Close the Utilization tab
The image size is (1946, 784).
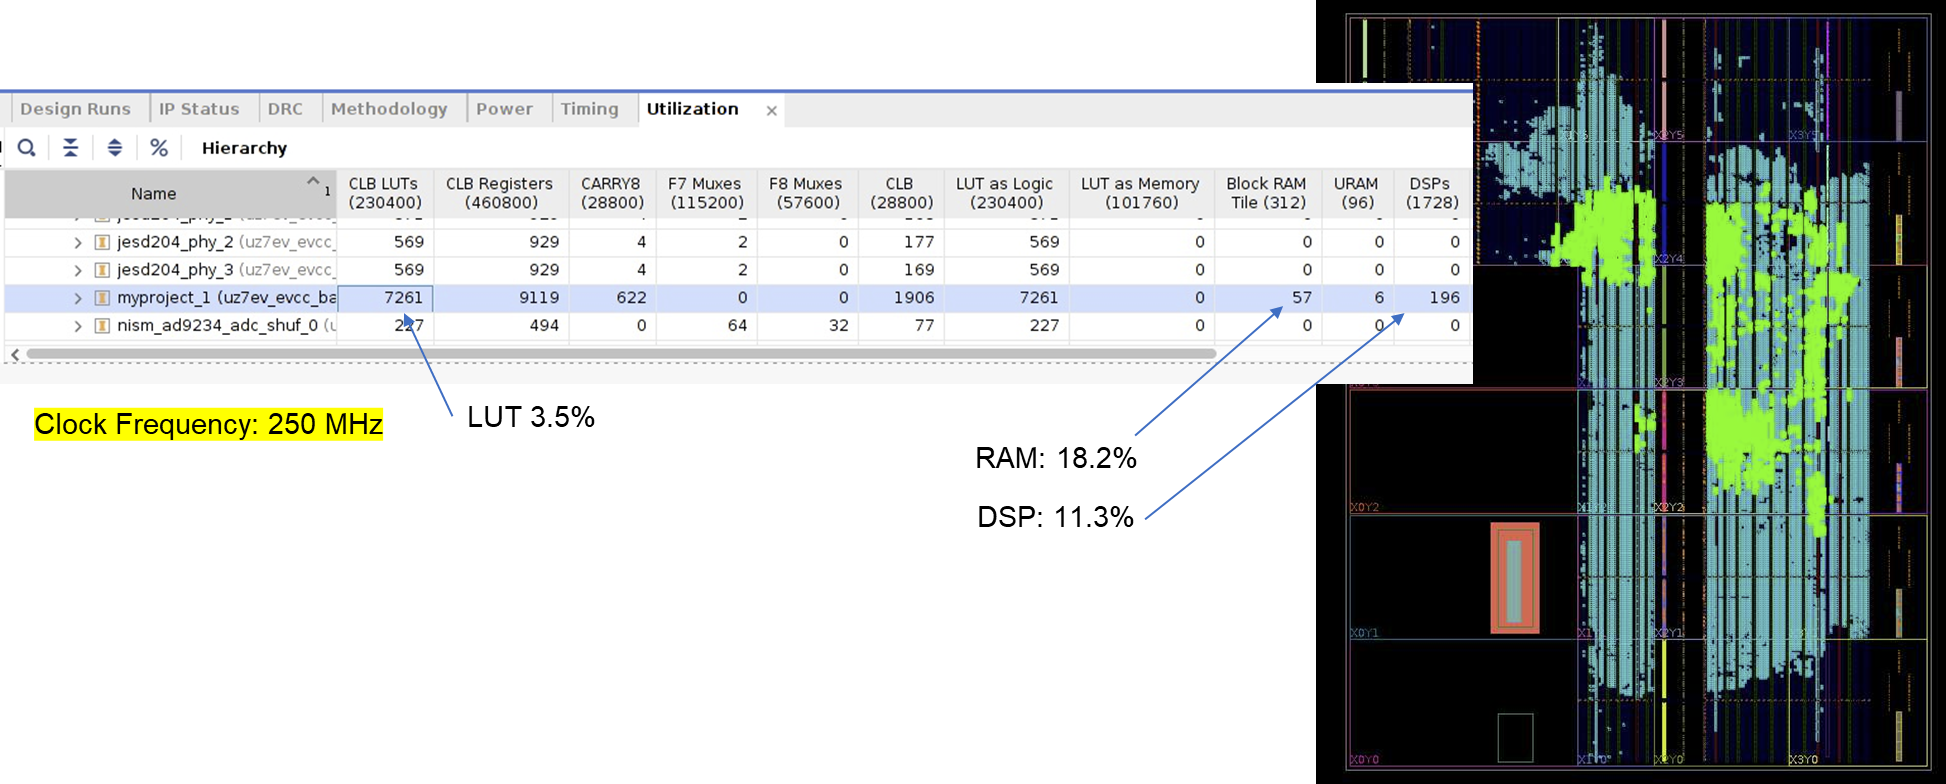click(771, 111)
